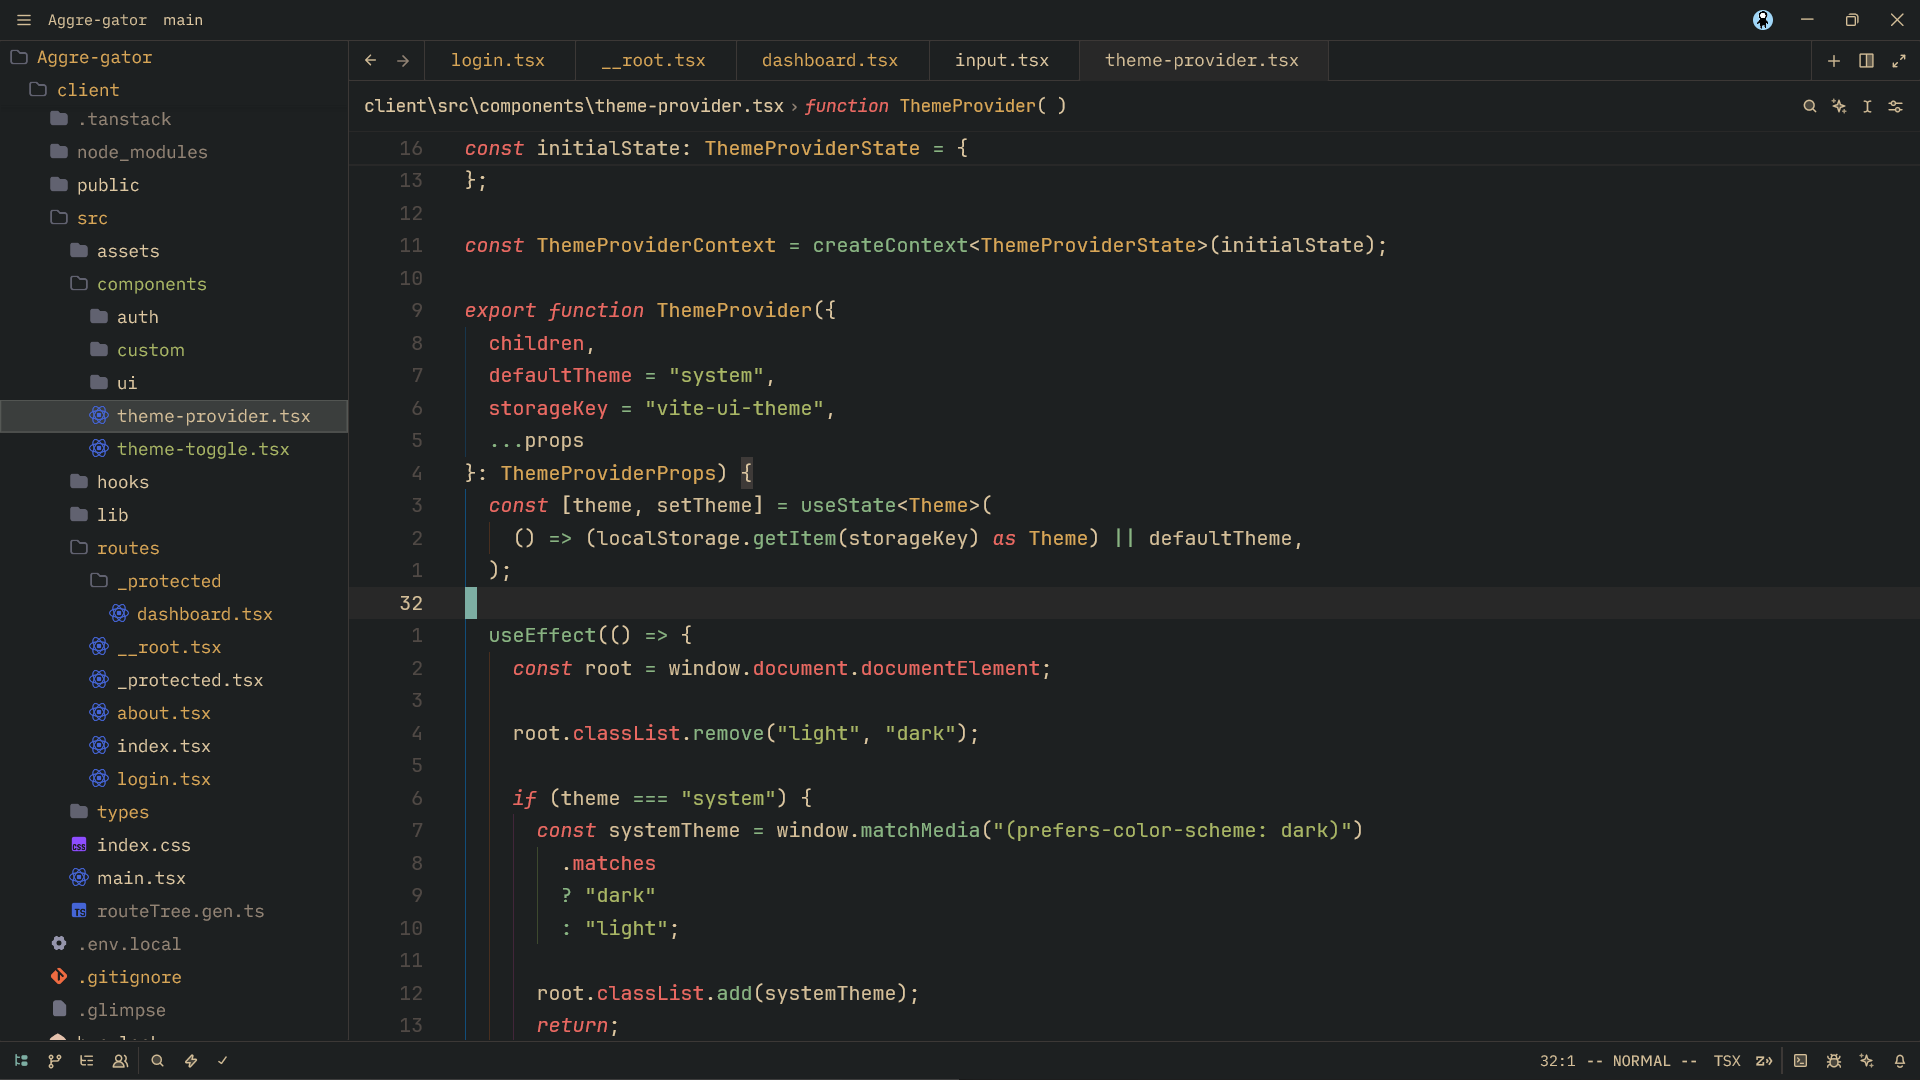
Task: Open the main branch picker
Action: coord(183,20)
